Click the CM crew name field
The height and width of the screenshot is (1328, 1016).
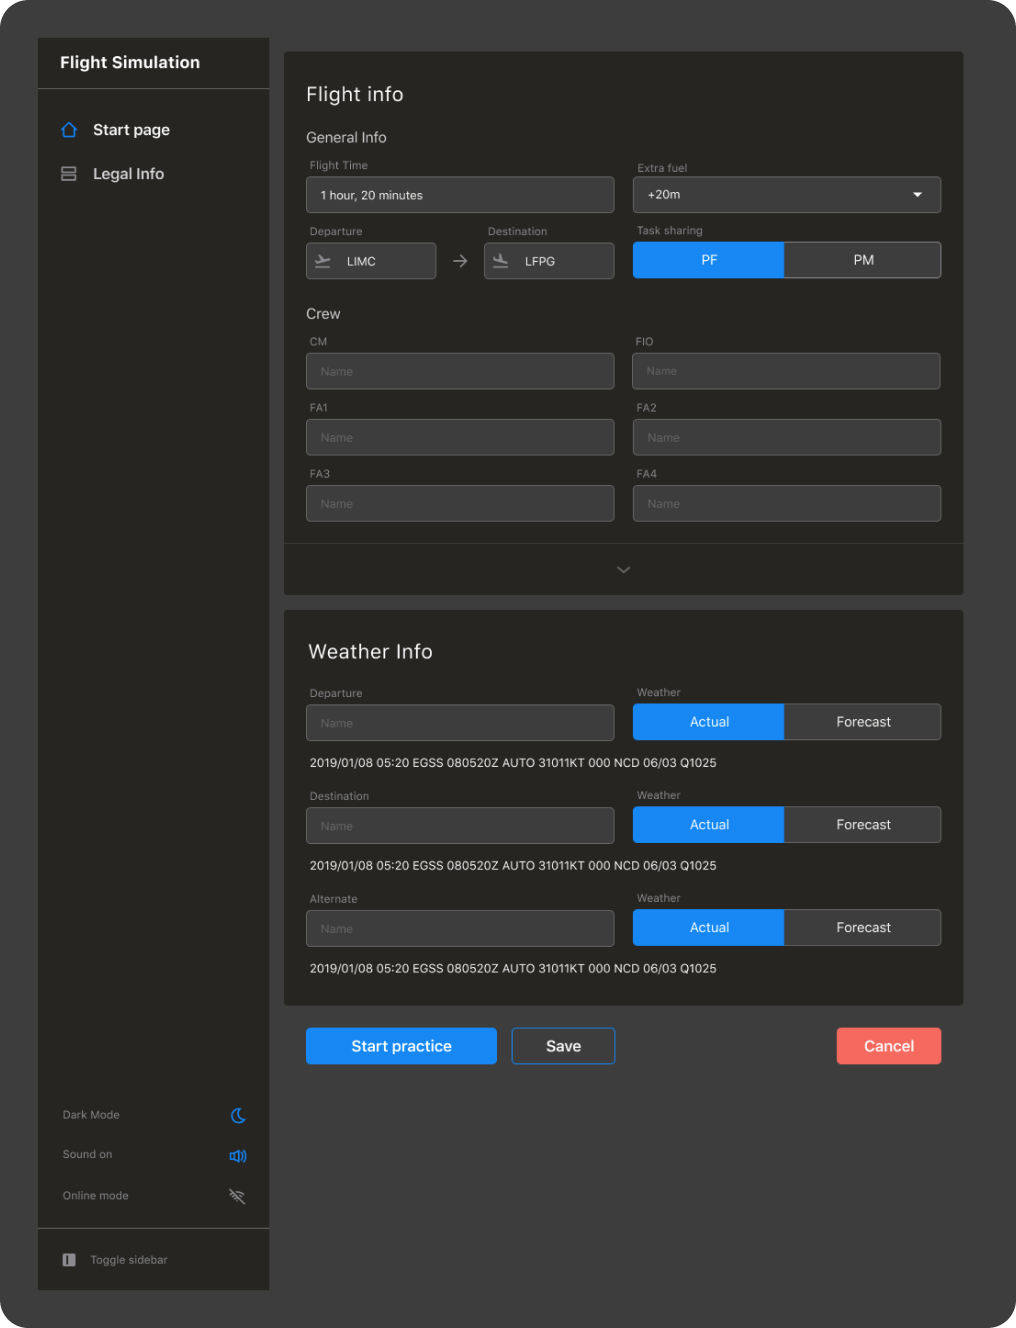coord(460,371)
